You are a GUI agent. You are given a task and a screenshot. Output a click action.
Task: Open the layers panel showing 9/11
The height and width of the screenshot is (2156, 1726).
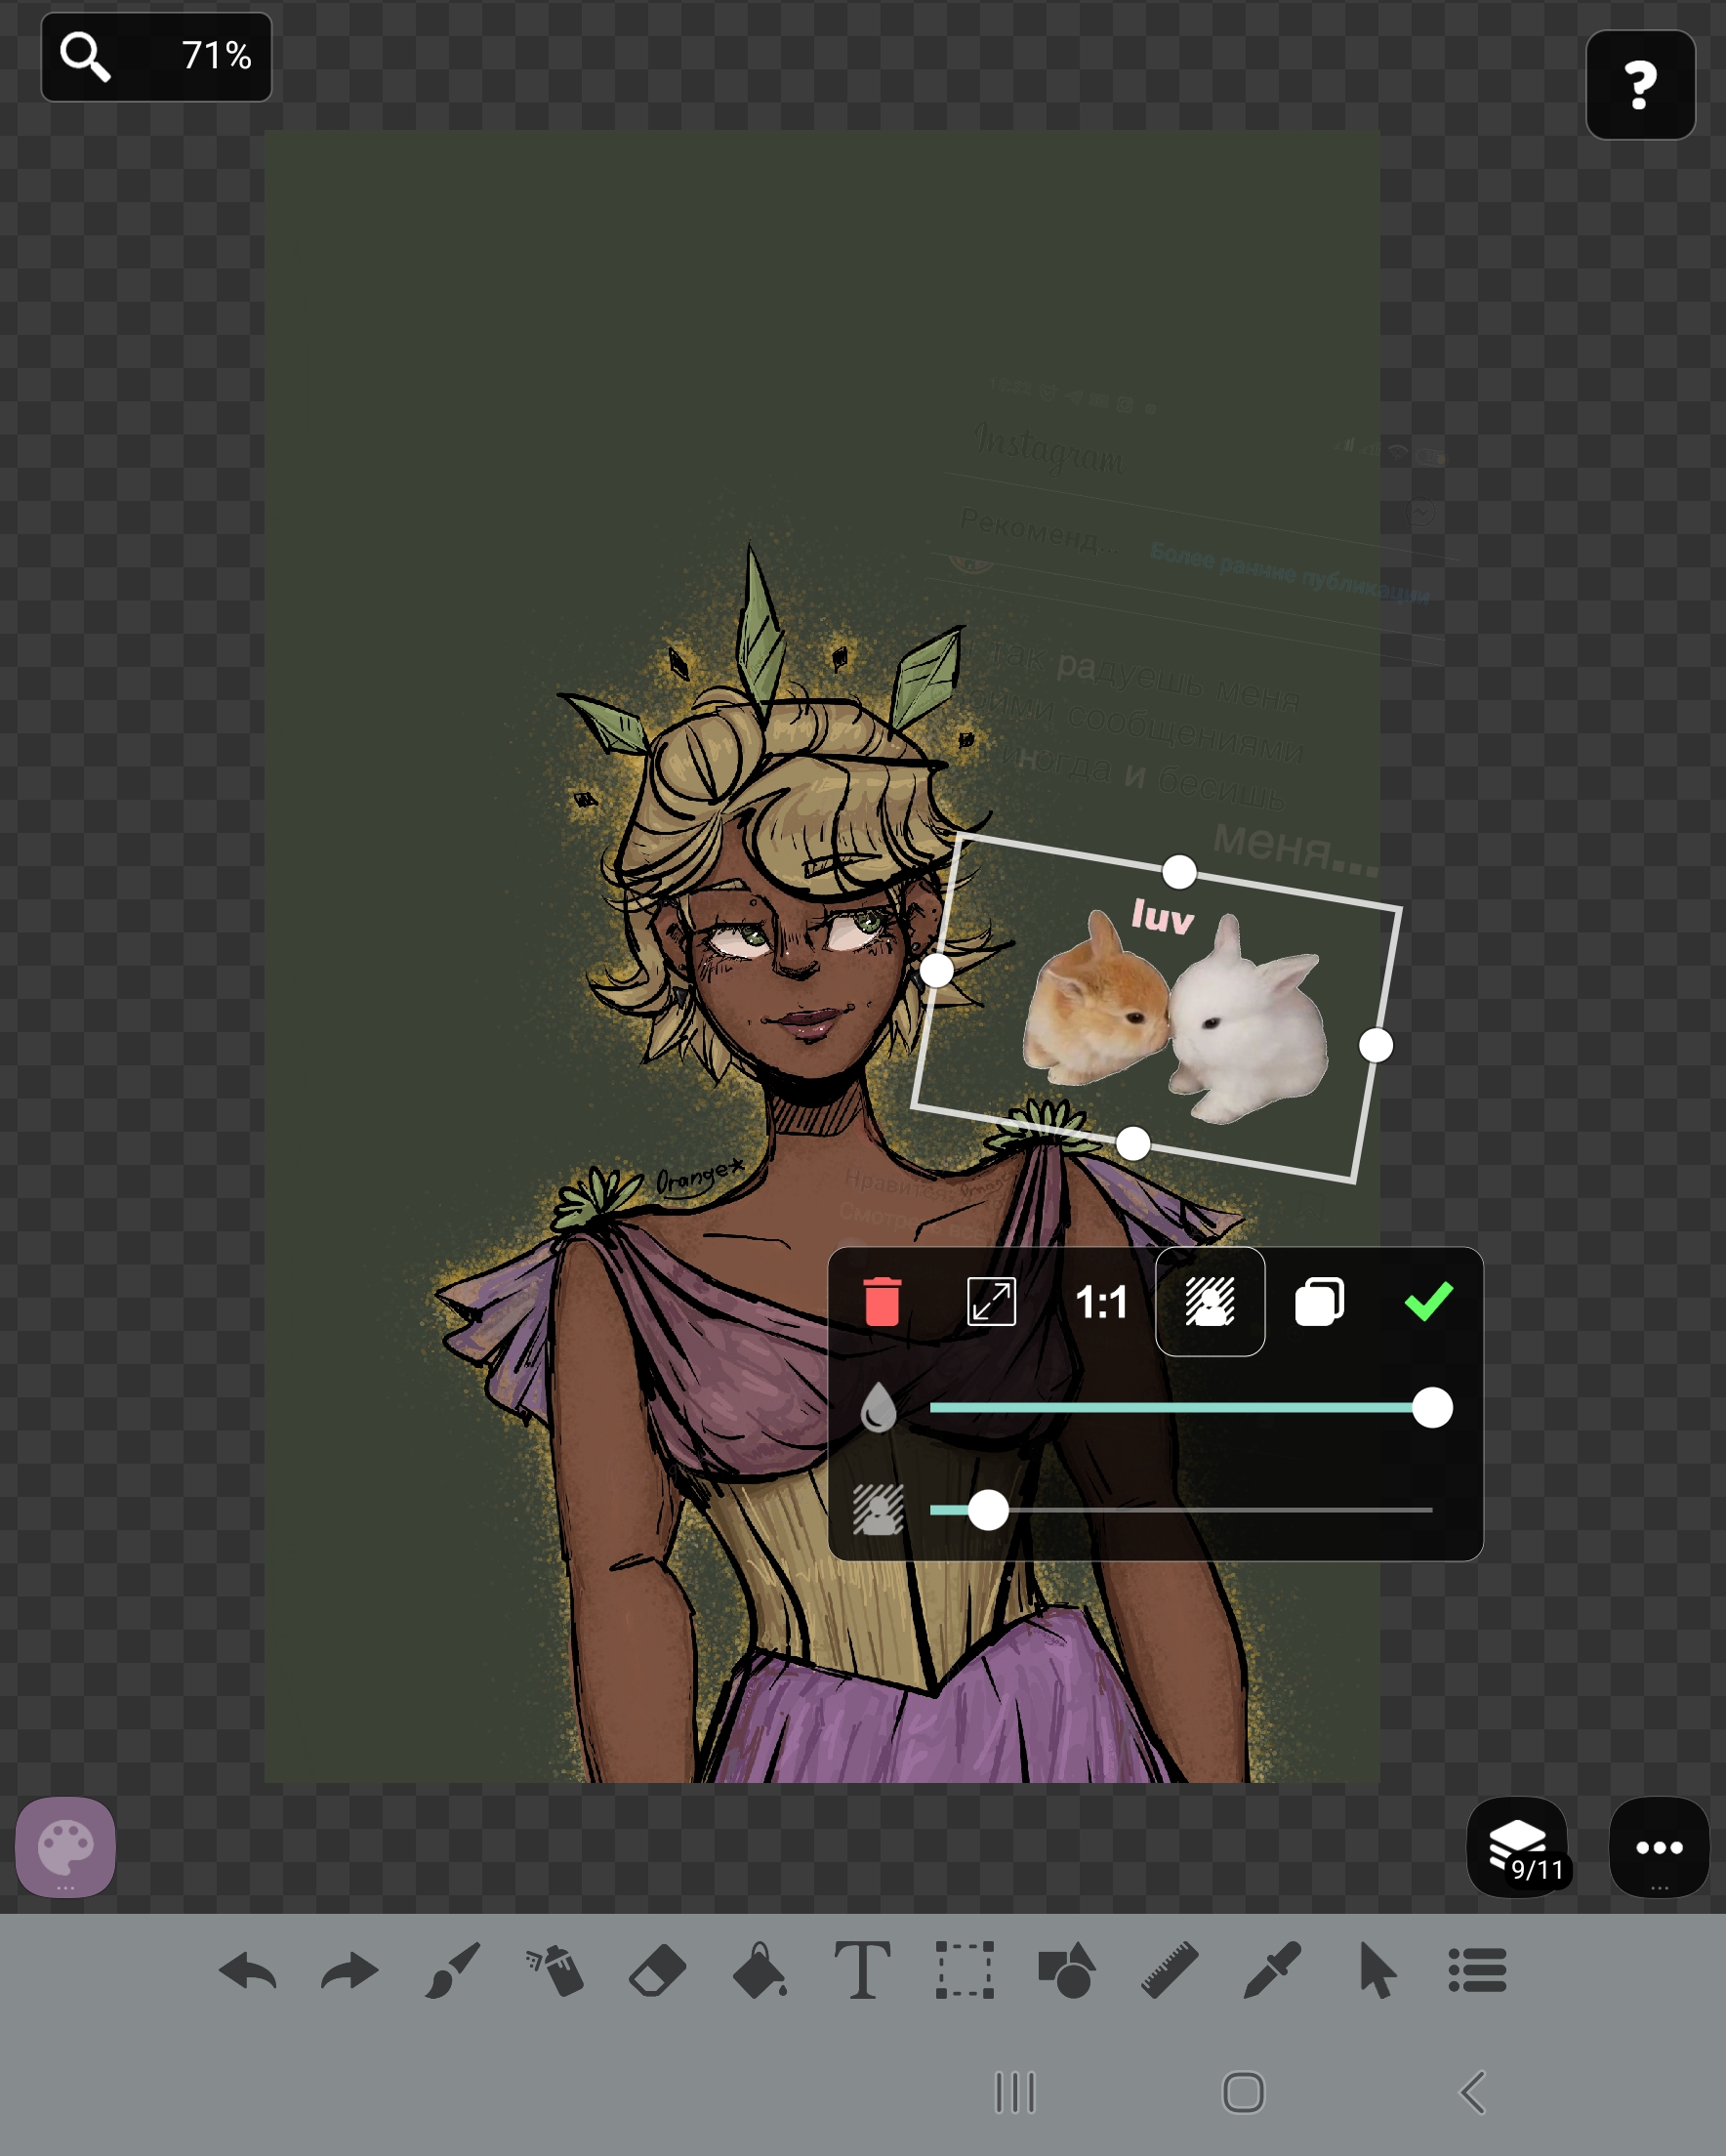point(1517,1847)
